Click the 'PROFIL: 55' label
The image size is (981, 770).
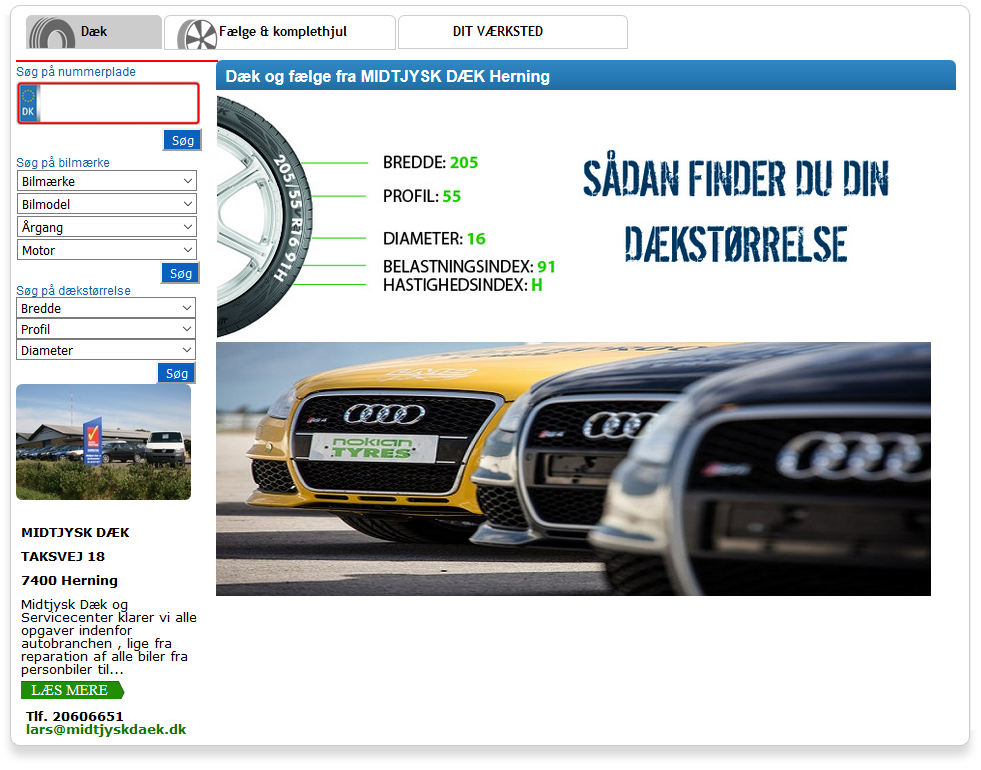tap(422, 196)
